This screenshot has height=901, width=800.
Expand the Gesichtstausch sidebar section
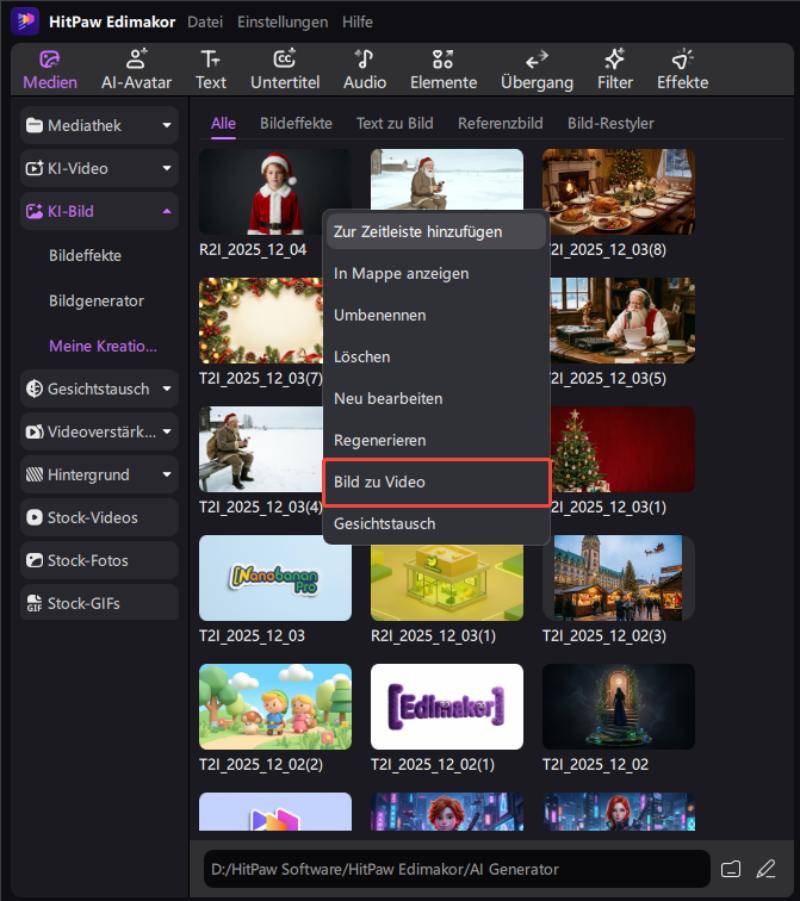[x=99, y=389]
